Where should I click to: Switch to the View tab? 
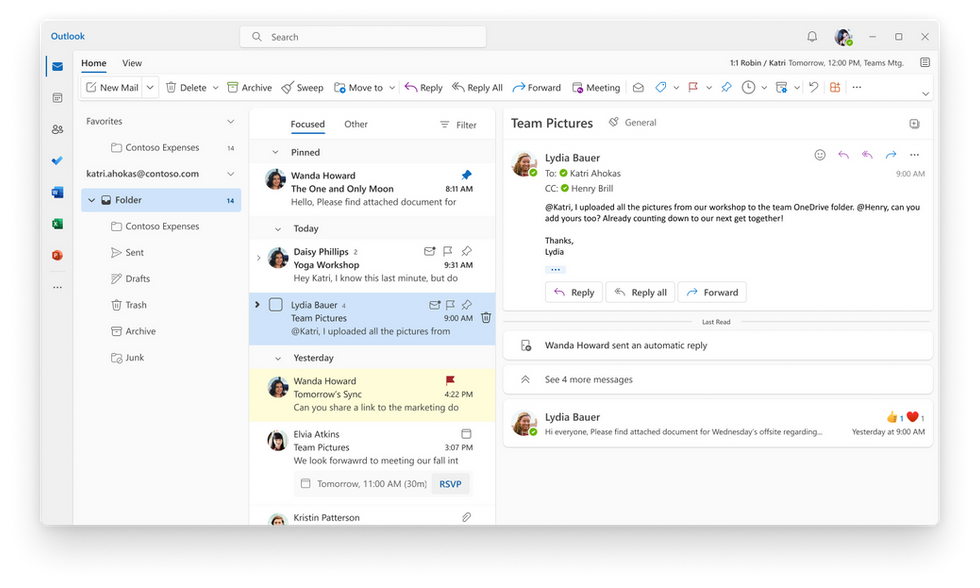coord(132,63)
